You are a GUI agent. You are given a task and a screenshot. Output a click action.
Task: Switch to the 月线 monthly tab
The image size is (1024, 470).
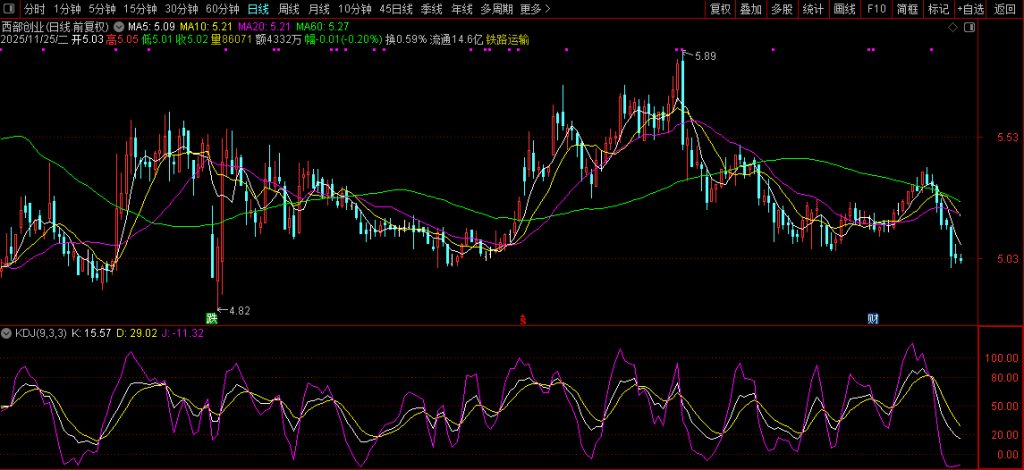coord(319,9)
